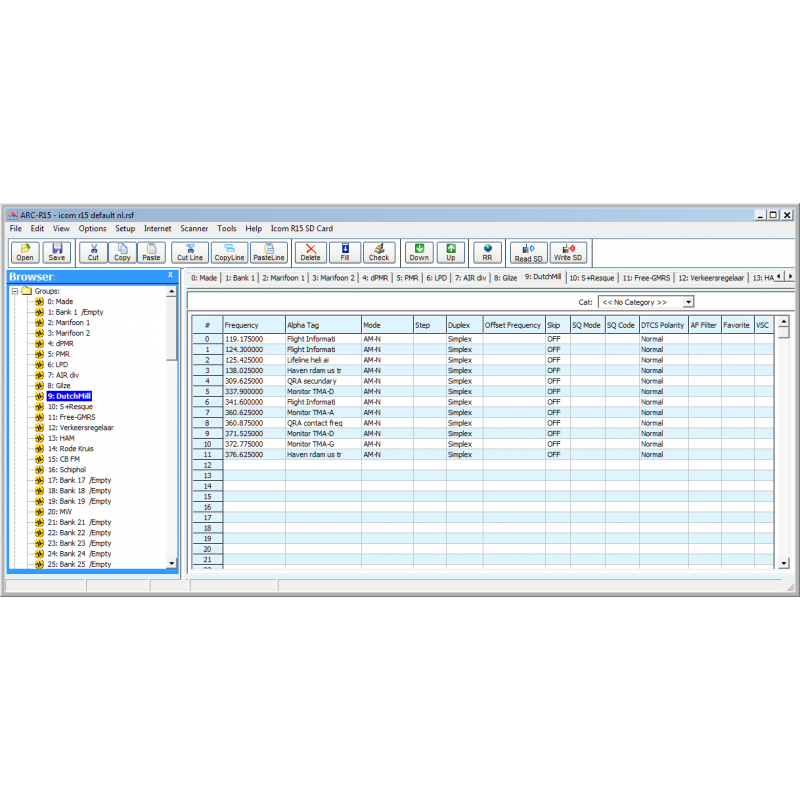Image resolution: width=800 pixels, height=800 pixels.
Task: Move a channel down with the Down arrow icon
Action: (418, 252)
